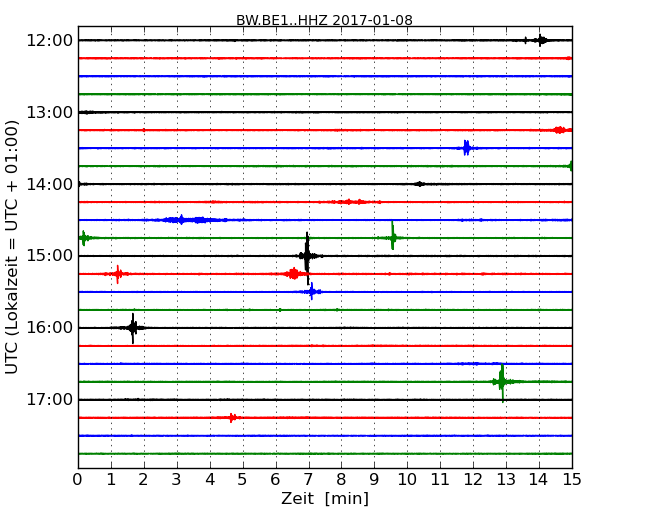Click the 16:00 time label
Image resolution: width=650 pixels, height=520 pixels.
coord(49,328)
